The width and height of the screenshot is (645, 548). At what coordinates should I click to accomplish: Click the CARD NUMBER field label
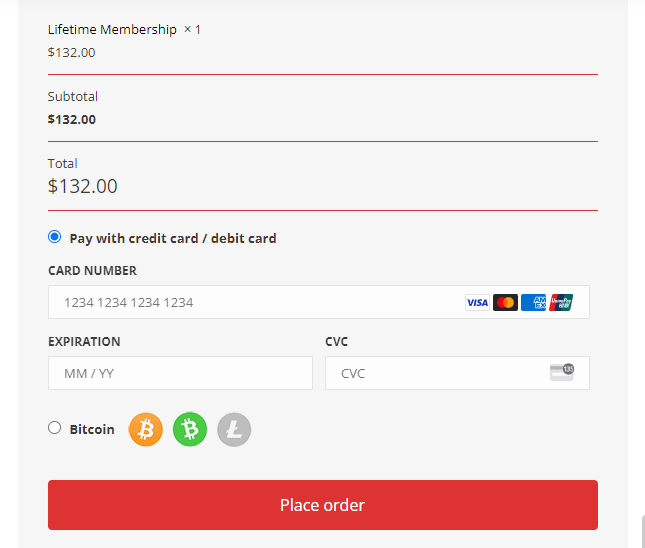coord(92,271)
